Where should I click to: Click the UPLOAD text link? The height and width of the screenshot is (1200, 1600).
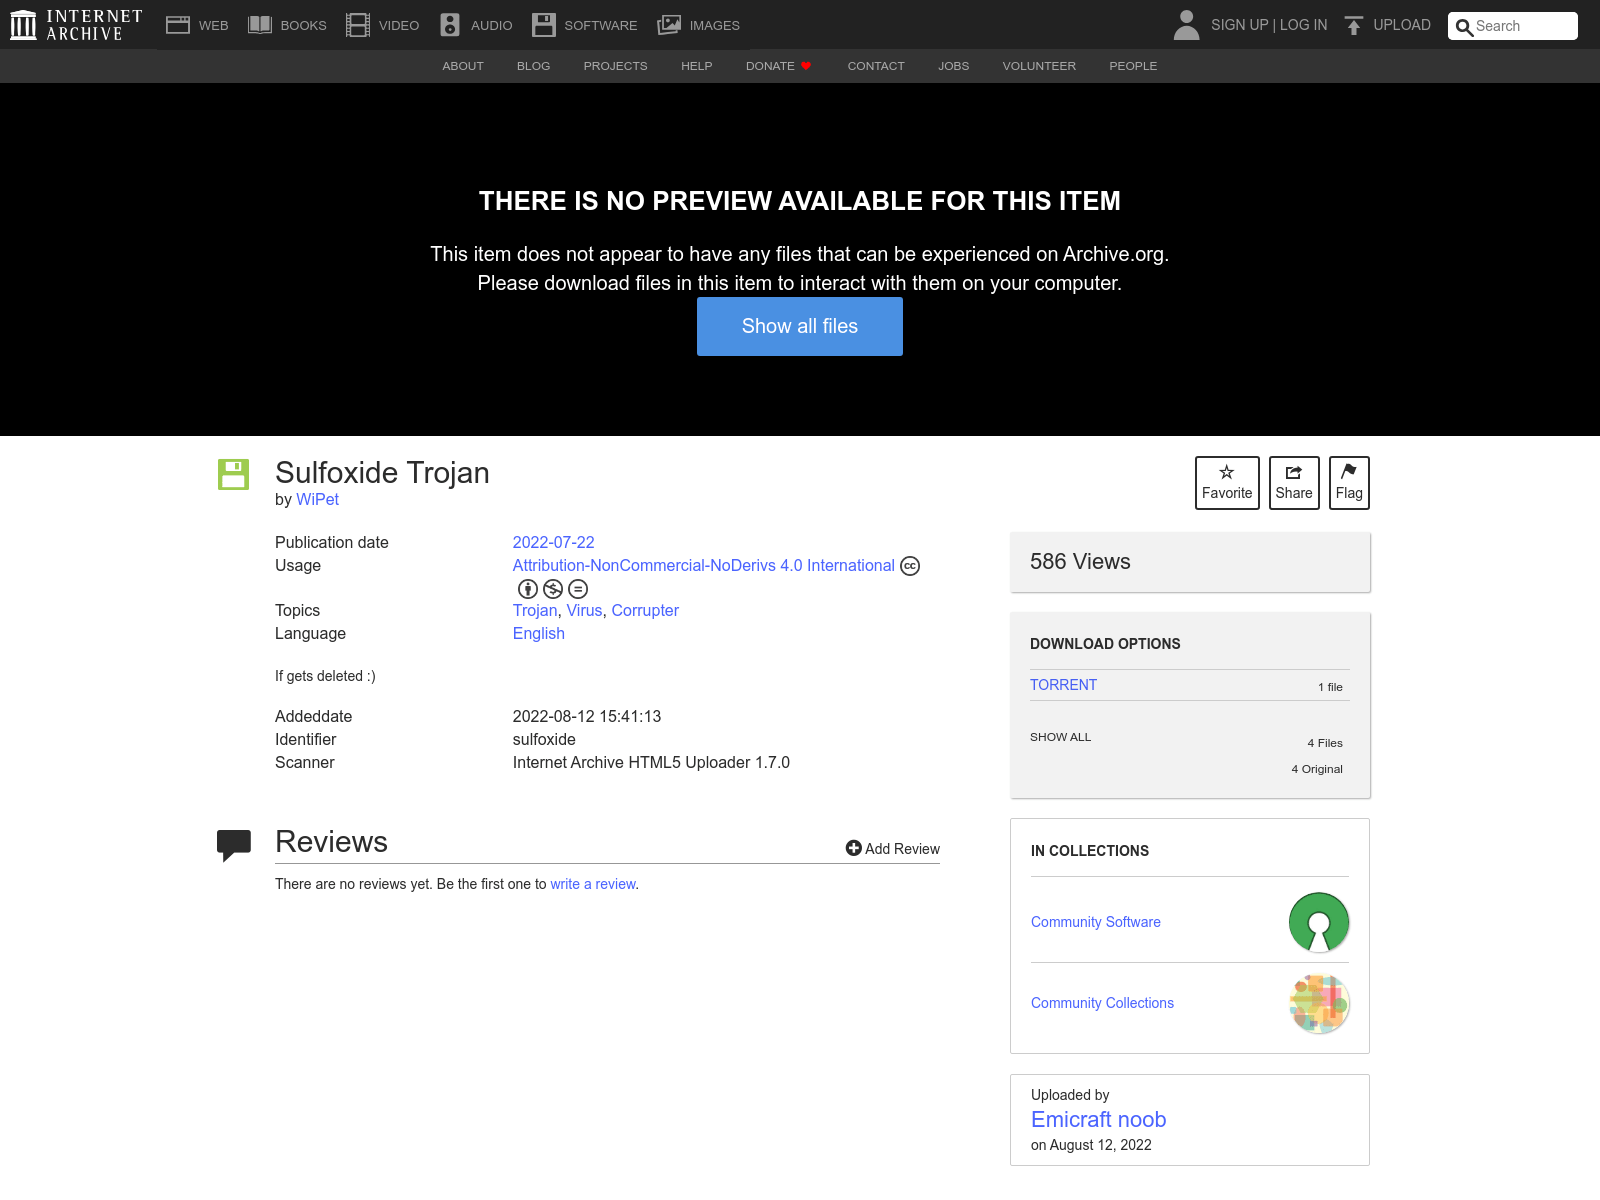[1402, 25]
